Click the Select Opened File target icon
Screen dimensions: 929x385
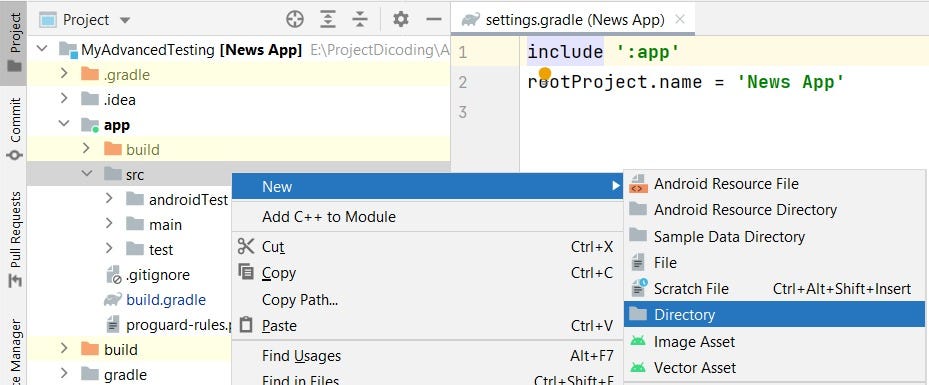[294, 20]
